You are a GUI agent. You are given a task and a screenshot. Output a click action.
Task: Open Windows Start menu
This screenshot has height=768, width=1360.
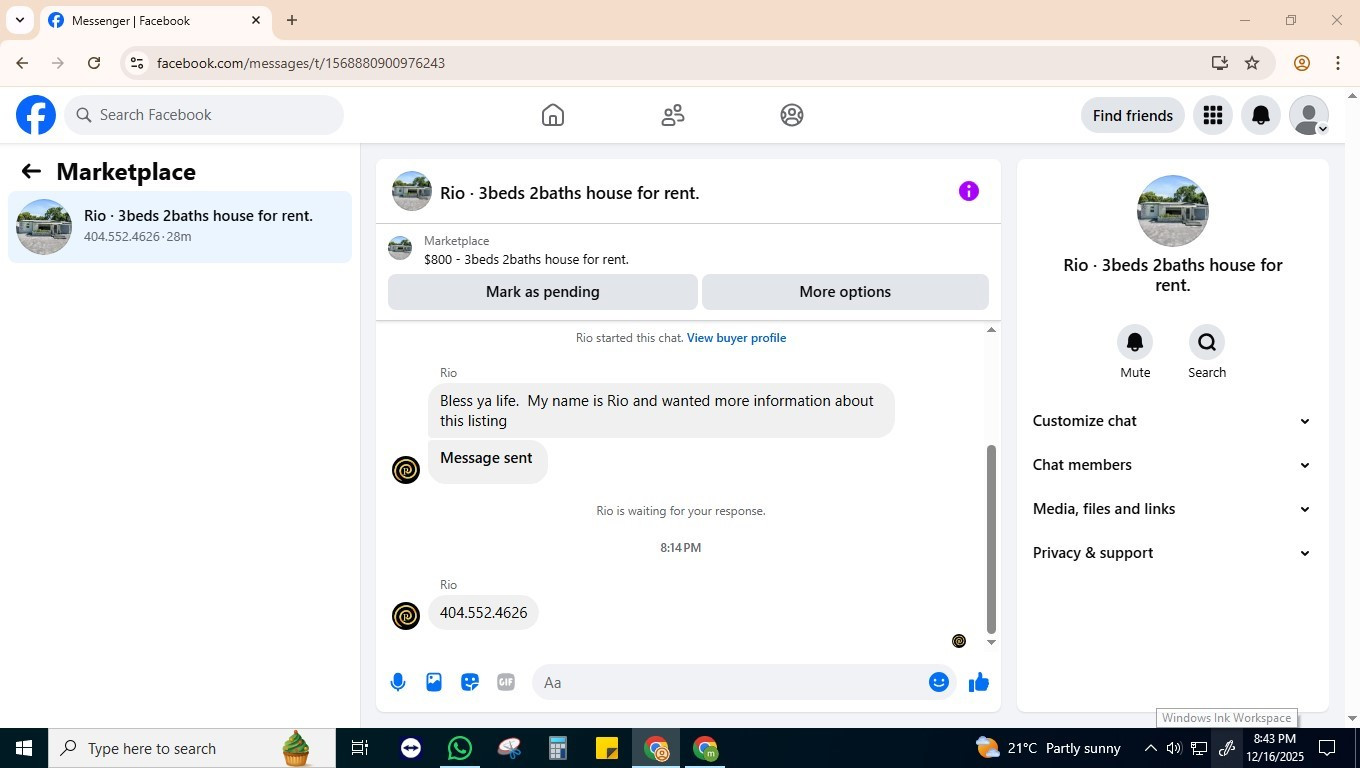click(x=24, y=748)
